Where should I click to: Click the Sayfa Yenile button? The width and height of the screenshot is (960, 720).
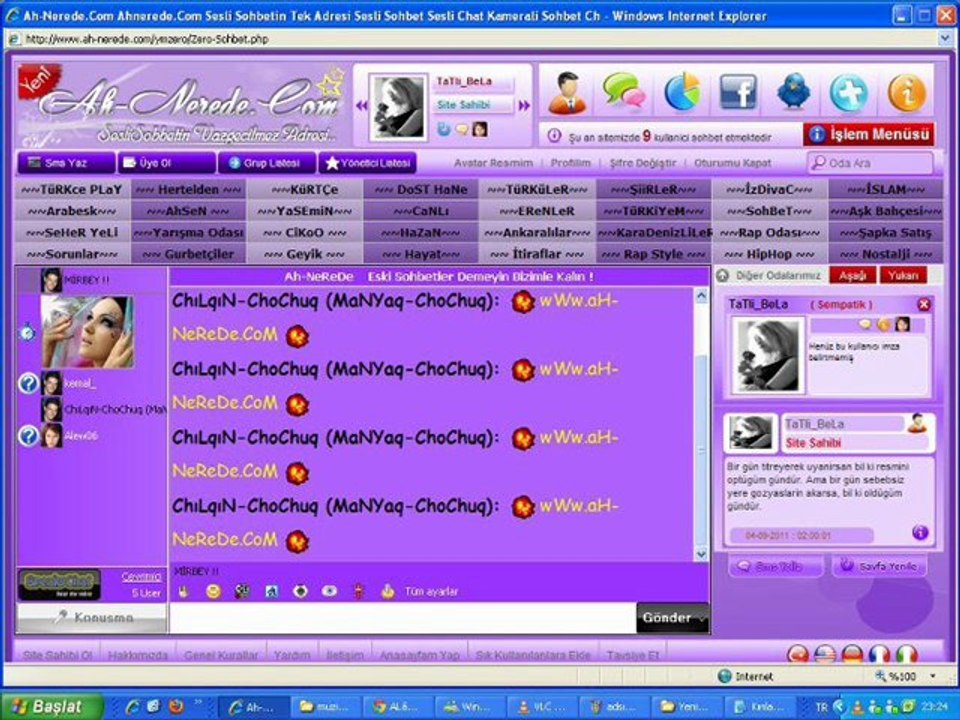pyautogui.click(x=879, y=566)
